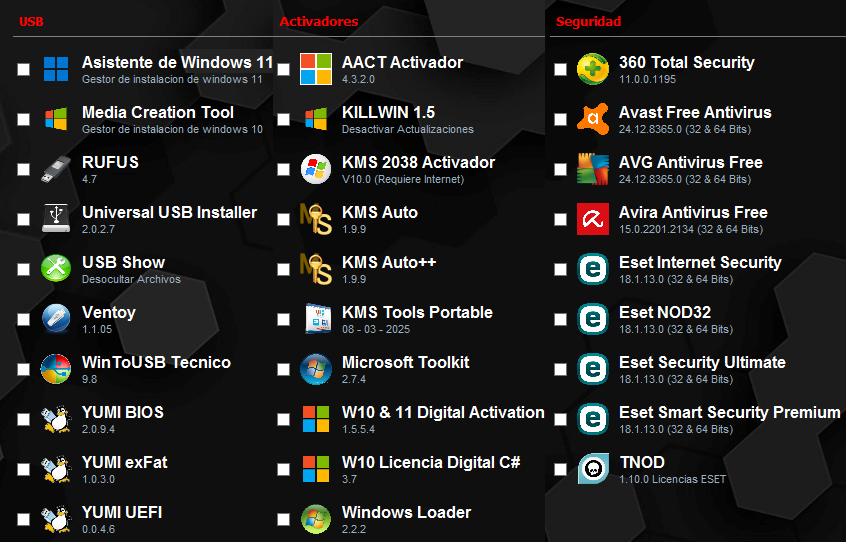Click the 'Desactivar Actualizaciones' subtitle text
846x542 pixels.
[408, 129]
